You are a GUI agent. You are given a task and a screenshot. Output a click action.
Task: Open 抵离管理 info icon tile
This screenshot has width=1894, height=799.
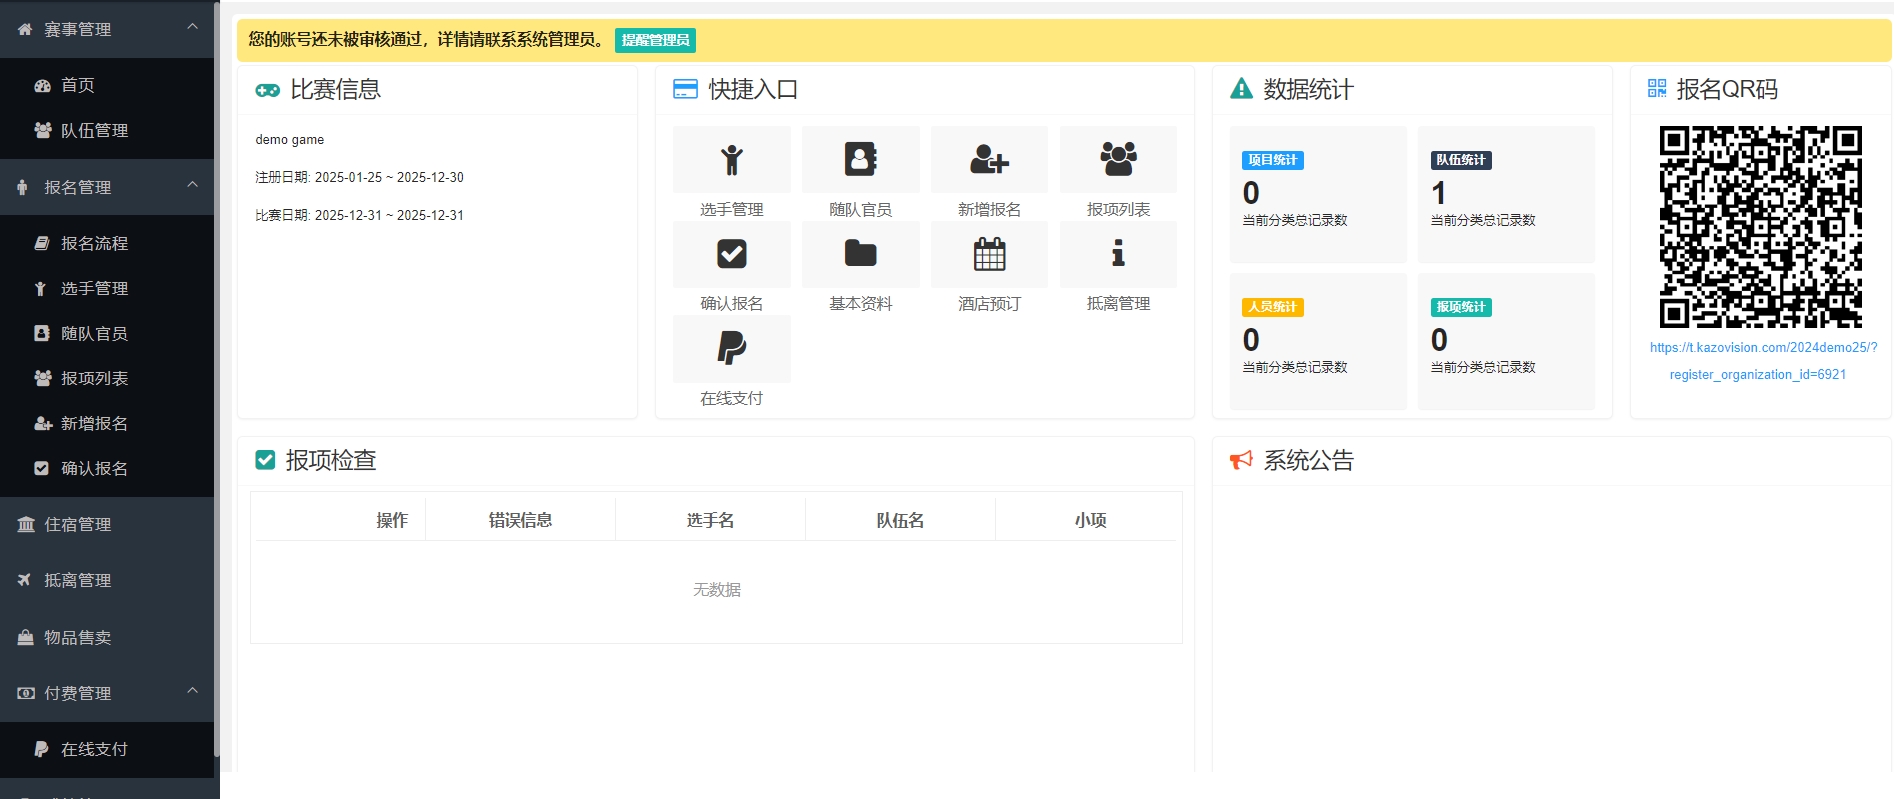pyautogui.click(x=1118, y=254)
